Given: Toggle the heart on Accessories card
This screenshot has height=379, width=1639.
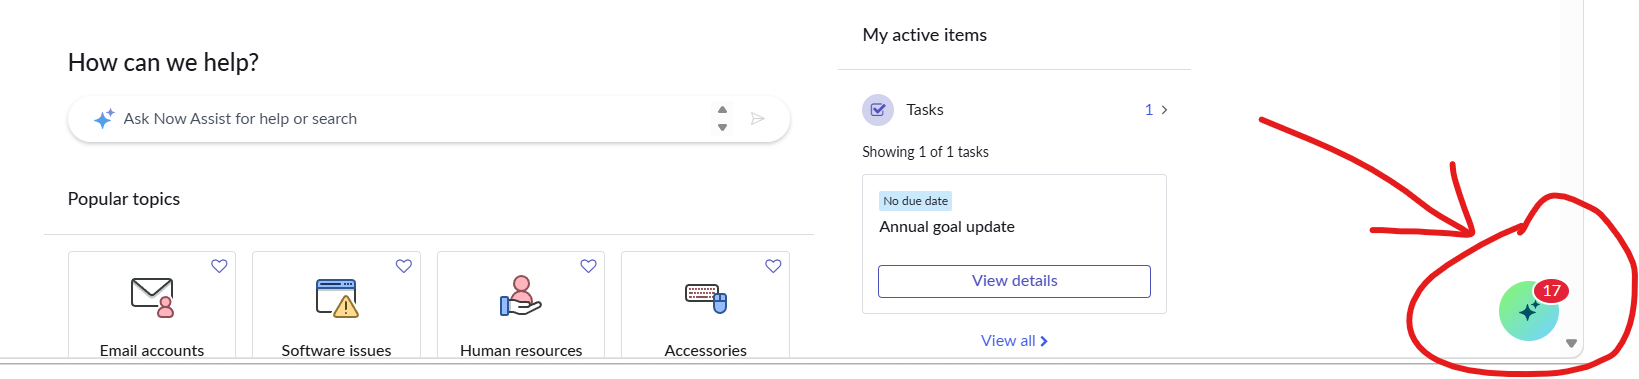Looking at the screenshot, I should [x=773, y=266].
